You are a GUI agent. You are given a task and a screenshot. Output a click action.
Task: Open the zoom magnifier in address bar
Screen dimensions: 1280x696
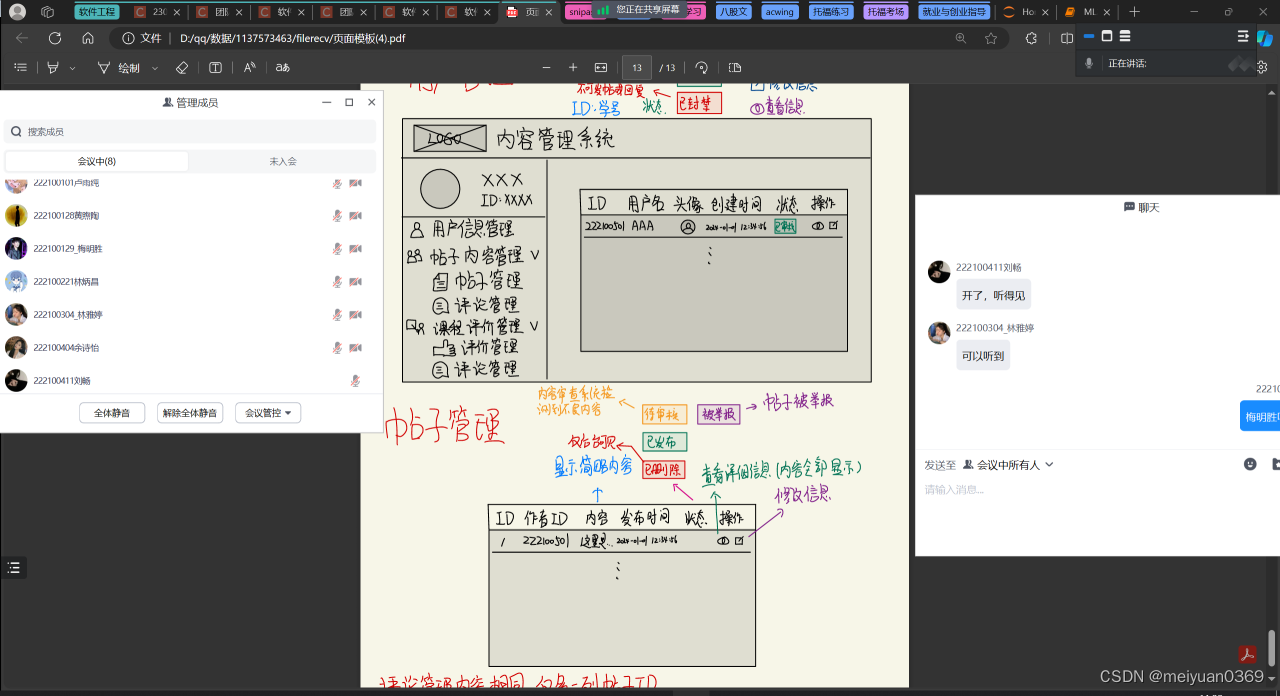point(961,38)
